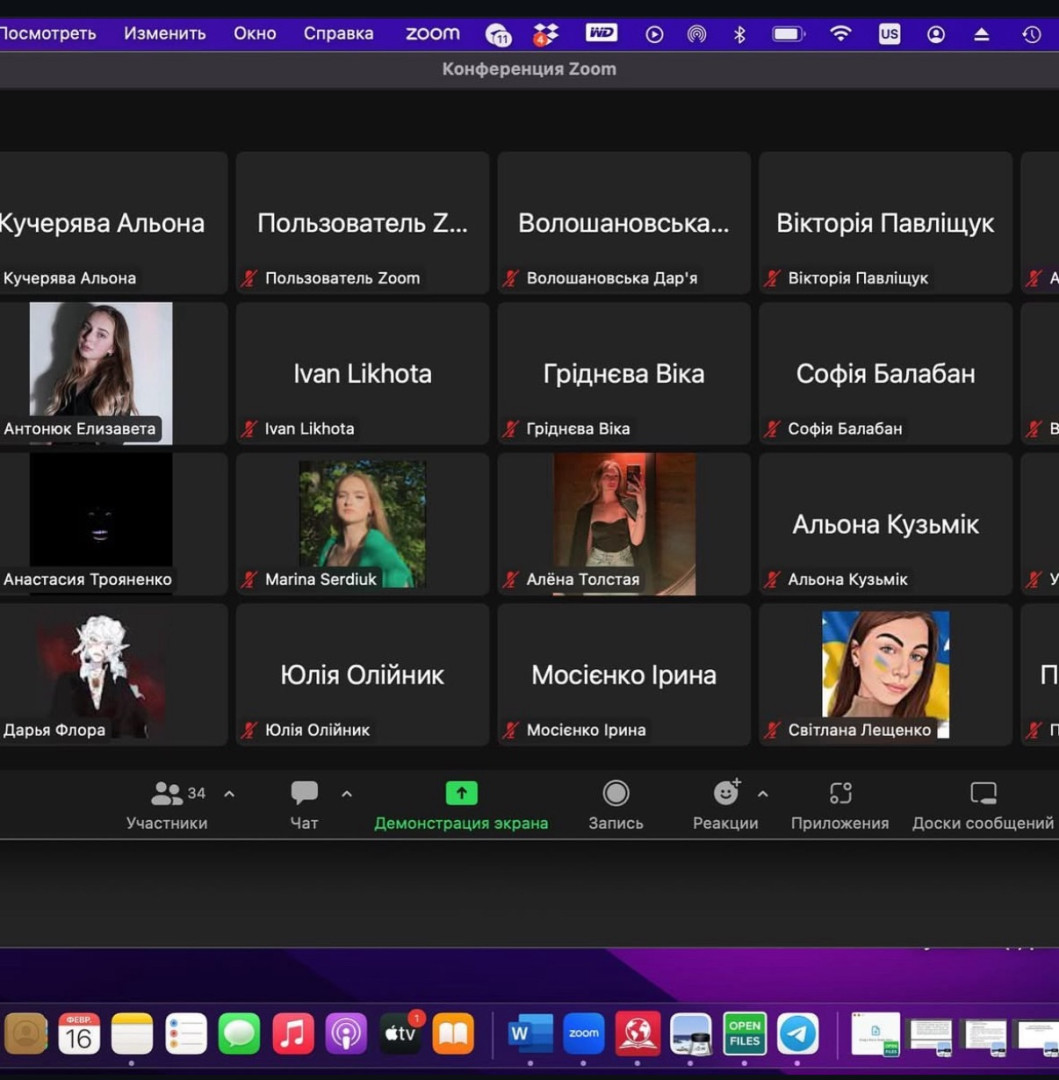Expand the arrow next to Чат
Image resolution: width=1059 pixels, height=1080 pixels.
(x=347, y=794)
